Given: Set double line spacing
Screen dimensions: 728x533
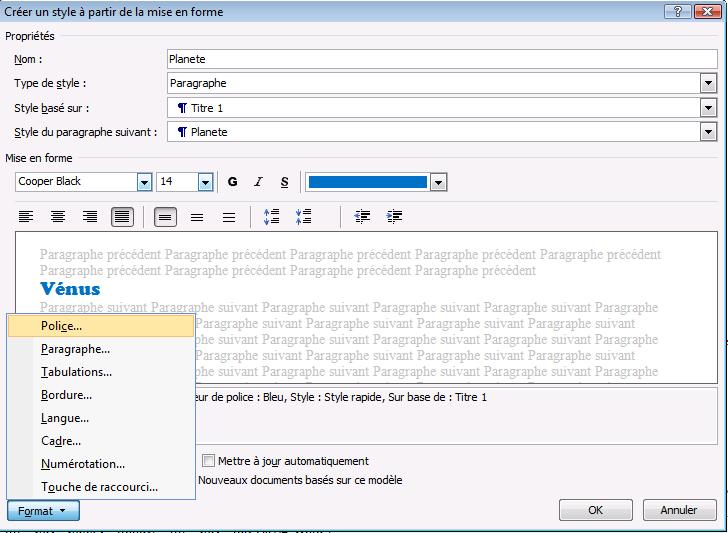Looking at the screenshot, I should (x=229, y=217).
